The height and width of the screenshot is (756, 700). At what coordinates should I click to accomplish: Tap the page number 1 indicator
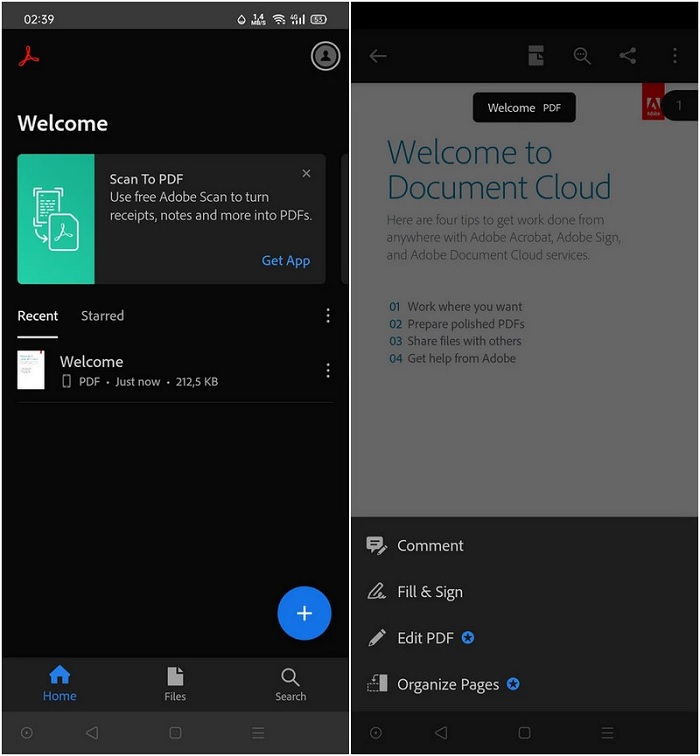[x=679, y=105]
